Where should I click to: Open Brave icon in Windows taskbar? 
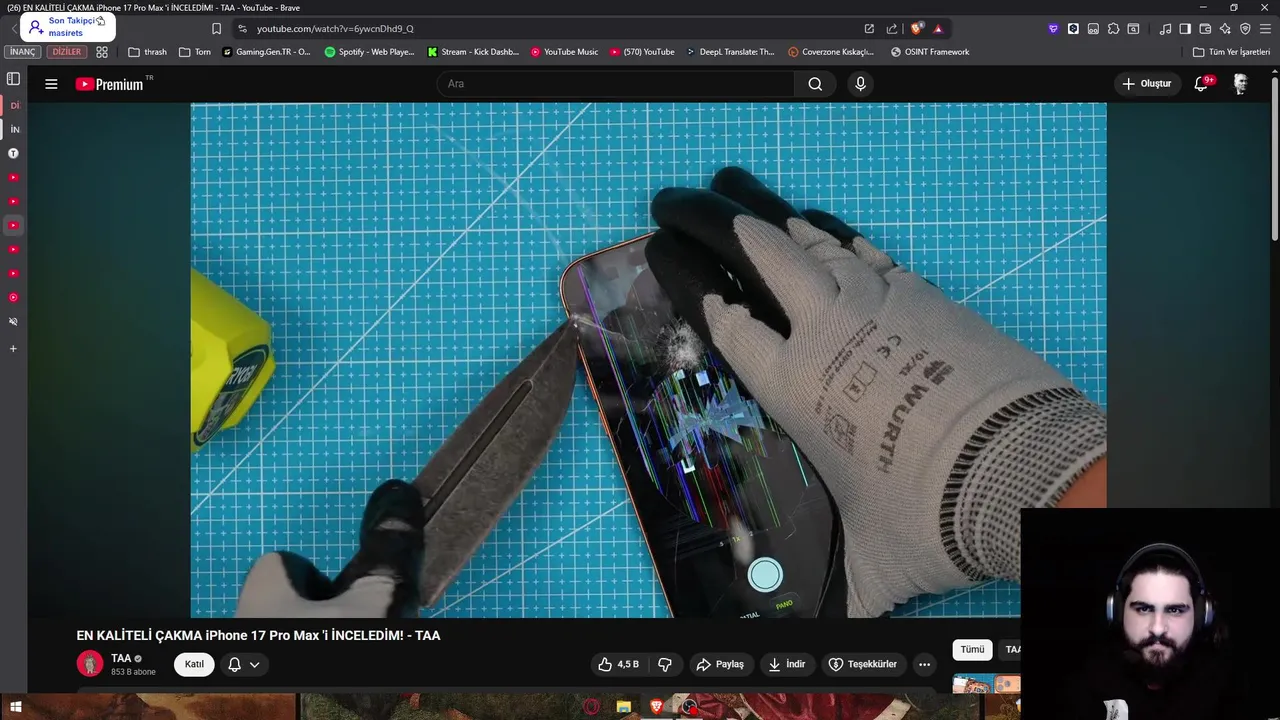tap(656, 708)
